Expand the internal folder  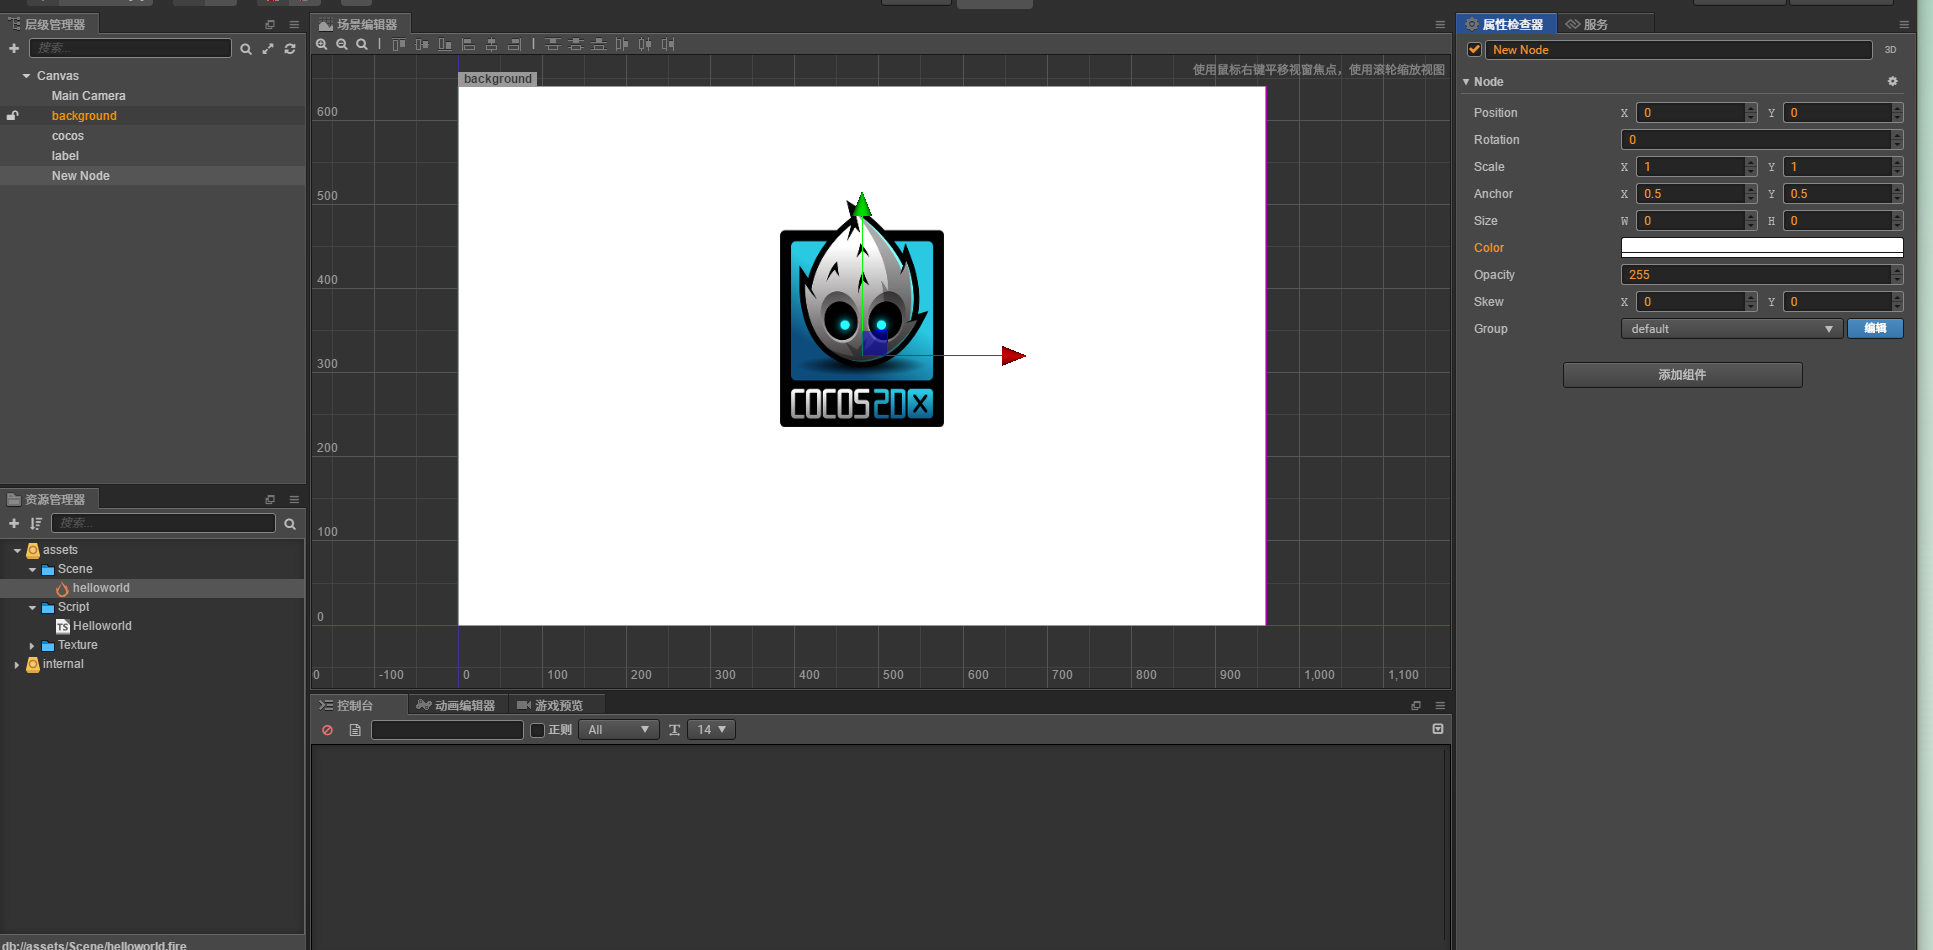tap(17, 665)
